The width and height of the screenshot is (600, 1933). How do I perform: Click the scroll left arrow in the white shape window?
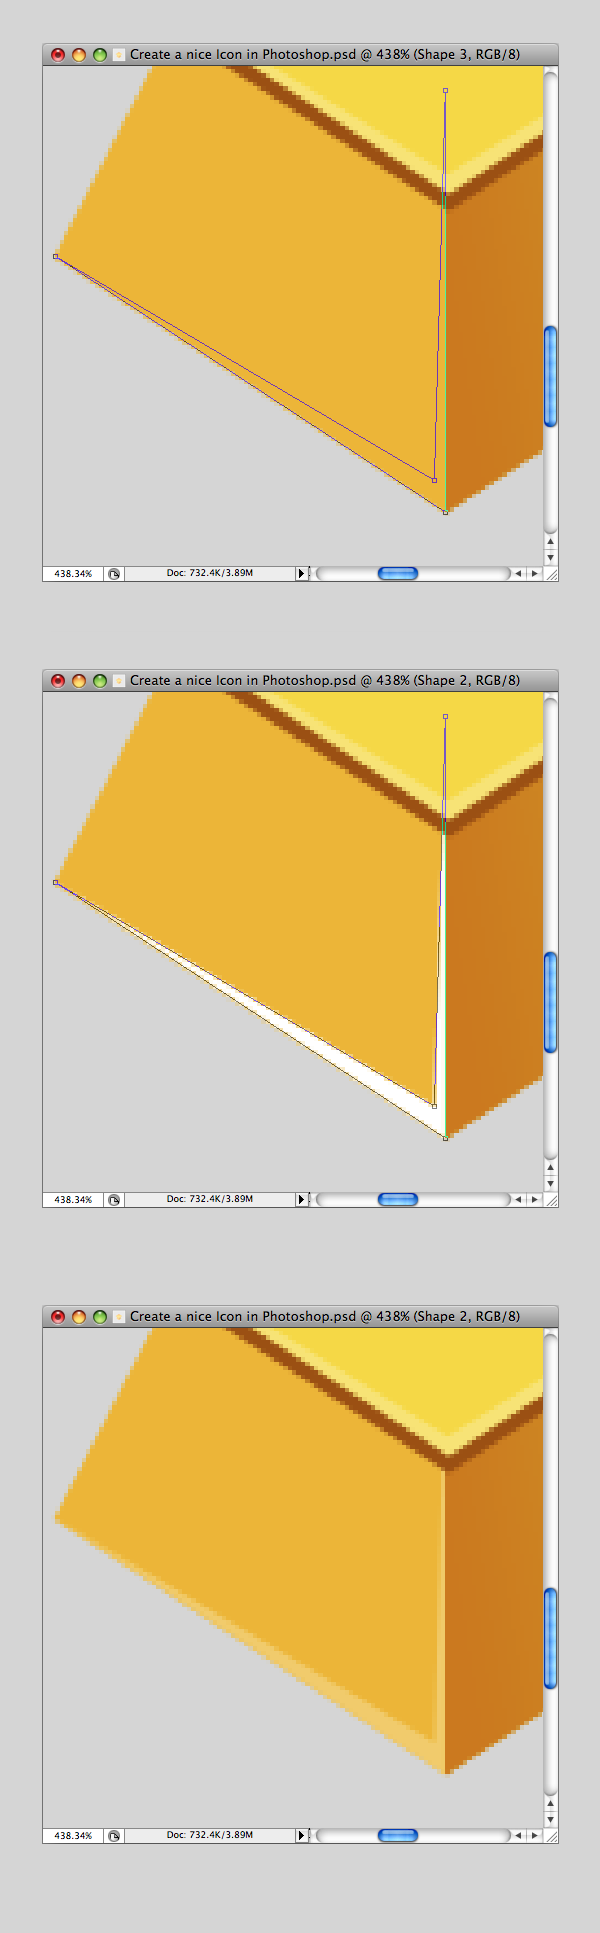(518, 1200)
